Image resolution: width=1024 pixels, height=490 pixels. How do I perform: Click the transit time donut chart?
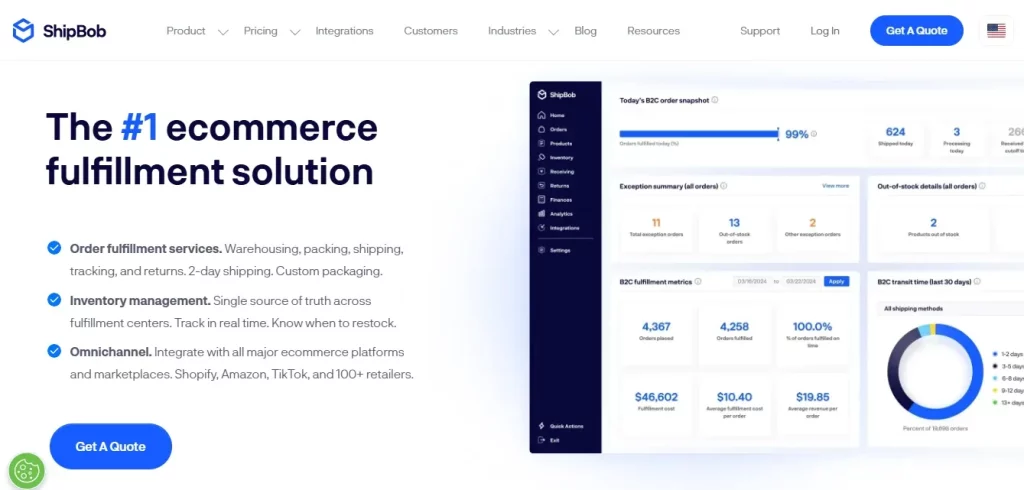935,371
